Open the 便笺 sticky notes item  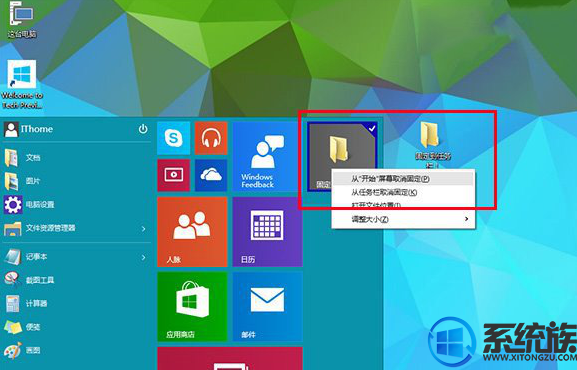(x=76, y=327)
